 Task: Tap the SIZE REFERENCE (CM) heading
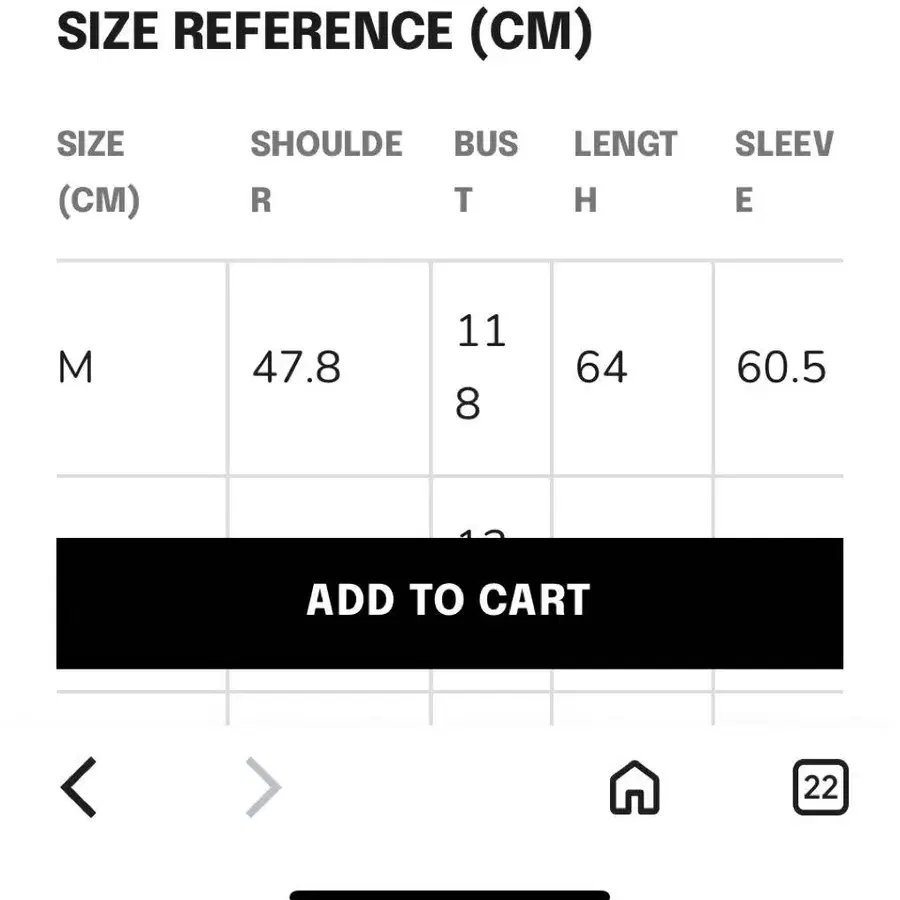(324, 32)
